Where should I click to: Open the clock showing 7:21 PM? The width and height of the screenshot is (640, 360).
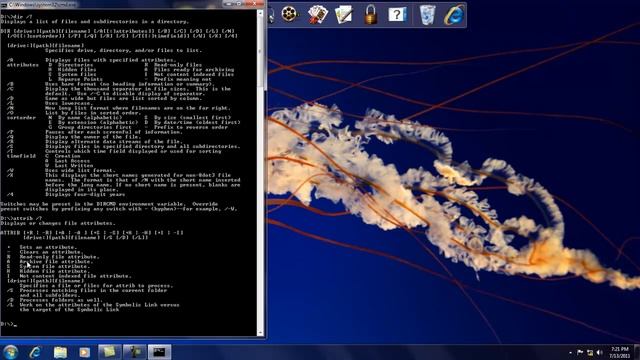click(619, 352)
